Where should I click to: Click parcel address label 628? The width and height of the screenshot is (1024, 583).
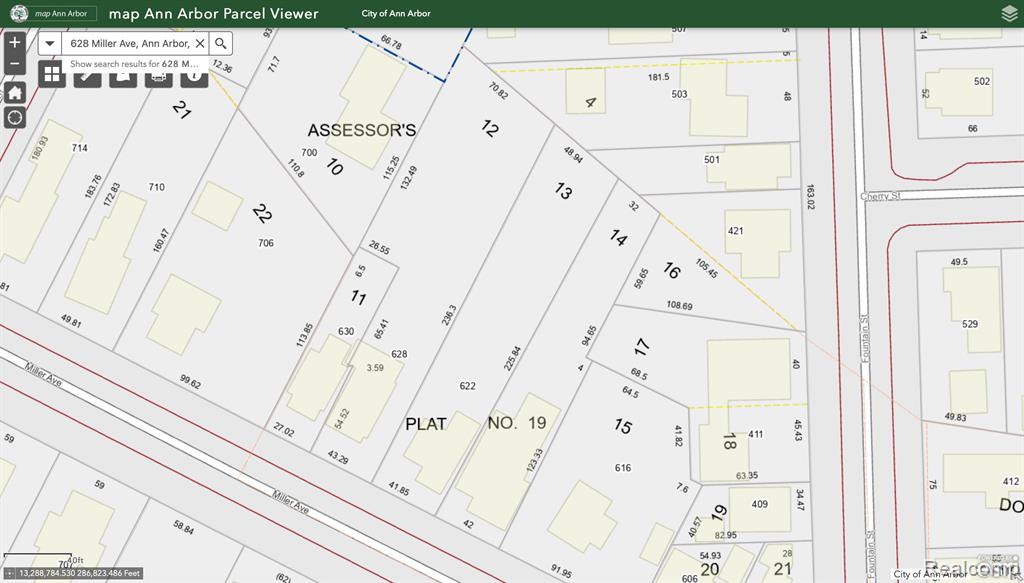pos(399,354)
